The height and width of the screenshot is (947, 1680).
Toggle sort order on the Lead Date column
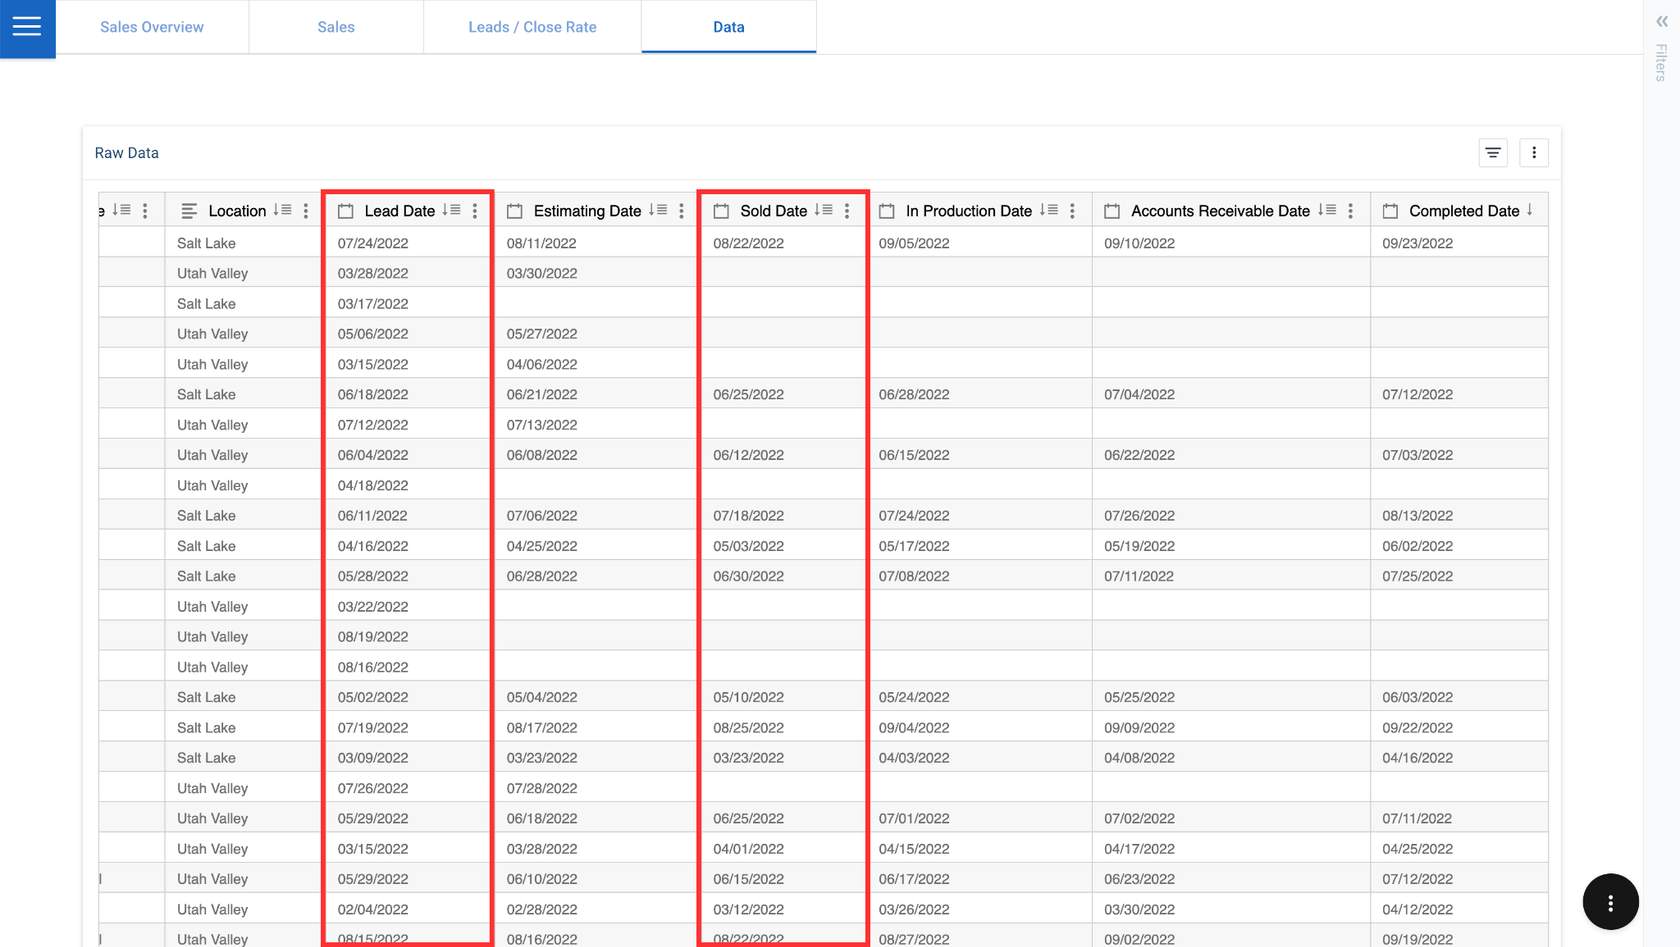pos(450,211)
